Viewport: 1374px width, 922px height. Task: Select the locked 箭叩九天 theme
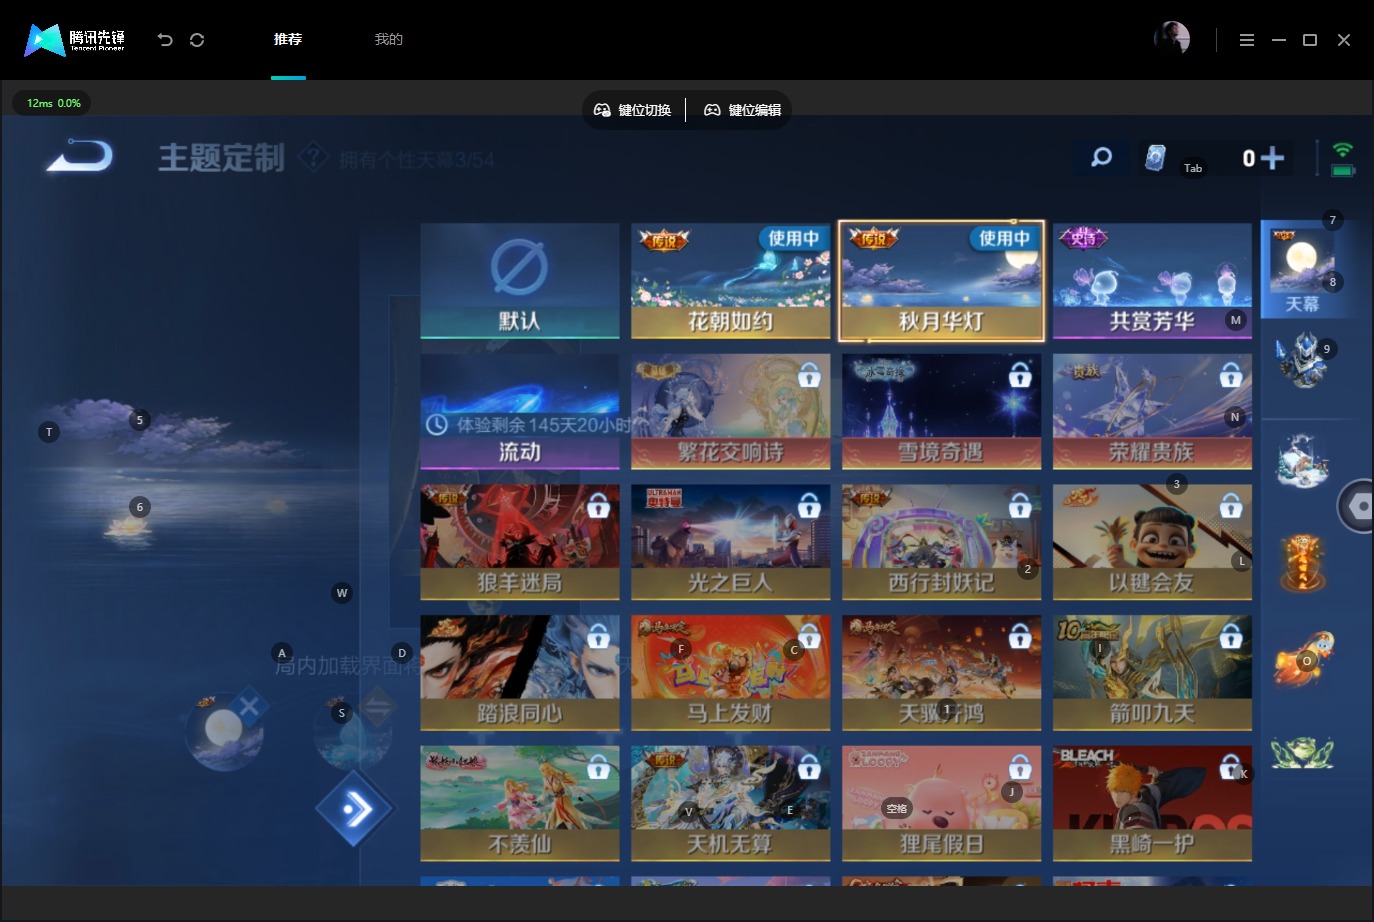1152,673
